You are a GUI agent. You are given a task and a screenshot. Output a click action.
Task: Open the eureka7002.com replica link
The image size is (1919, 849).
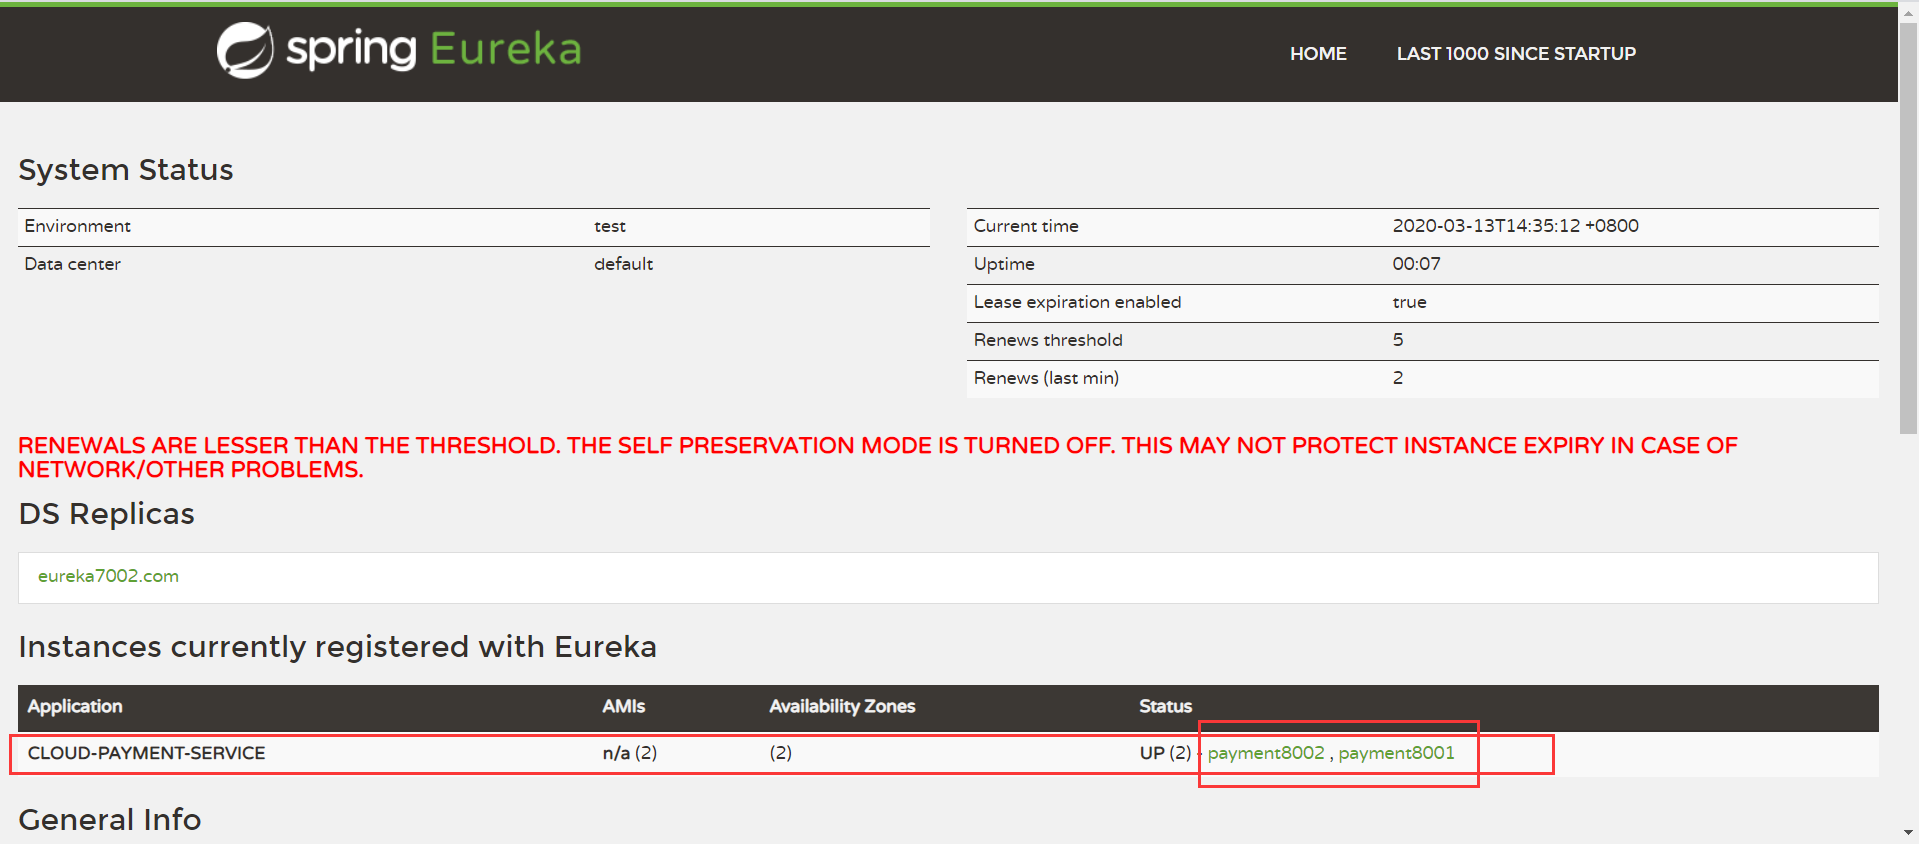108,576
